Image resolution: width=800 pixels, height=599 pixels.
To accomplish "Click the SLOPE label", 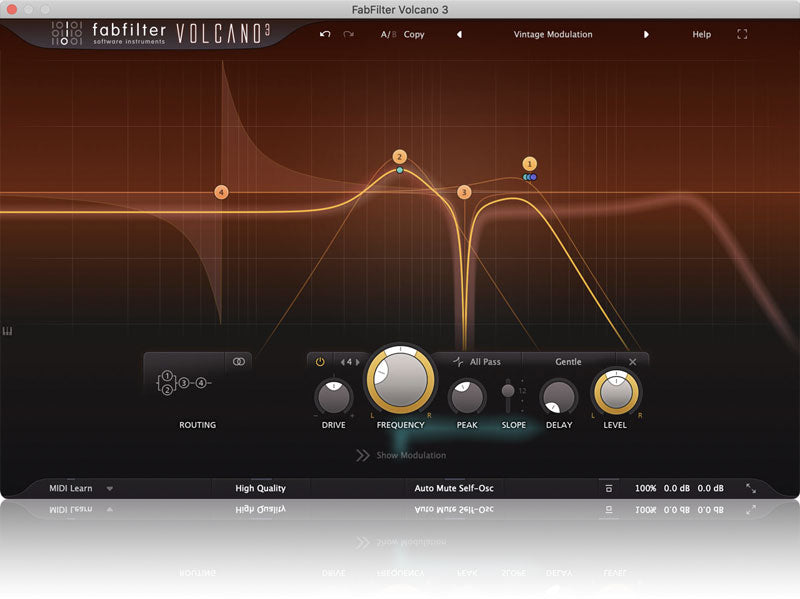I will point(513,425).
